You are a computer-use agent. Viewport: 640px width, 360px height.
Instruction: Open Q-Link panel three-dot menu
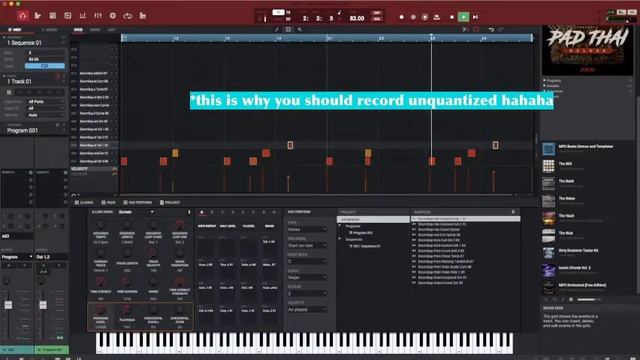click(189, 212)
